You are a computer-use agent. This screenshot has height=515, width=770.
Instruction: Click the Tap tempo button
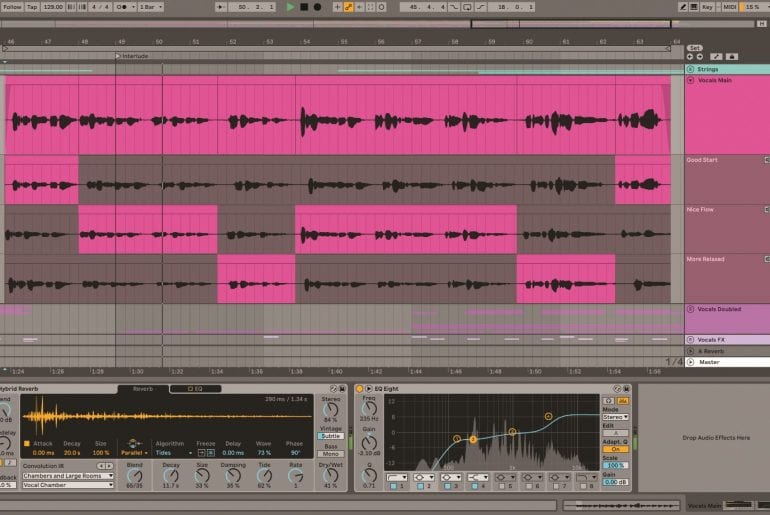click(32, 7)
